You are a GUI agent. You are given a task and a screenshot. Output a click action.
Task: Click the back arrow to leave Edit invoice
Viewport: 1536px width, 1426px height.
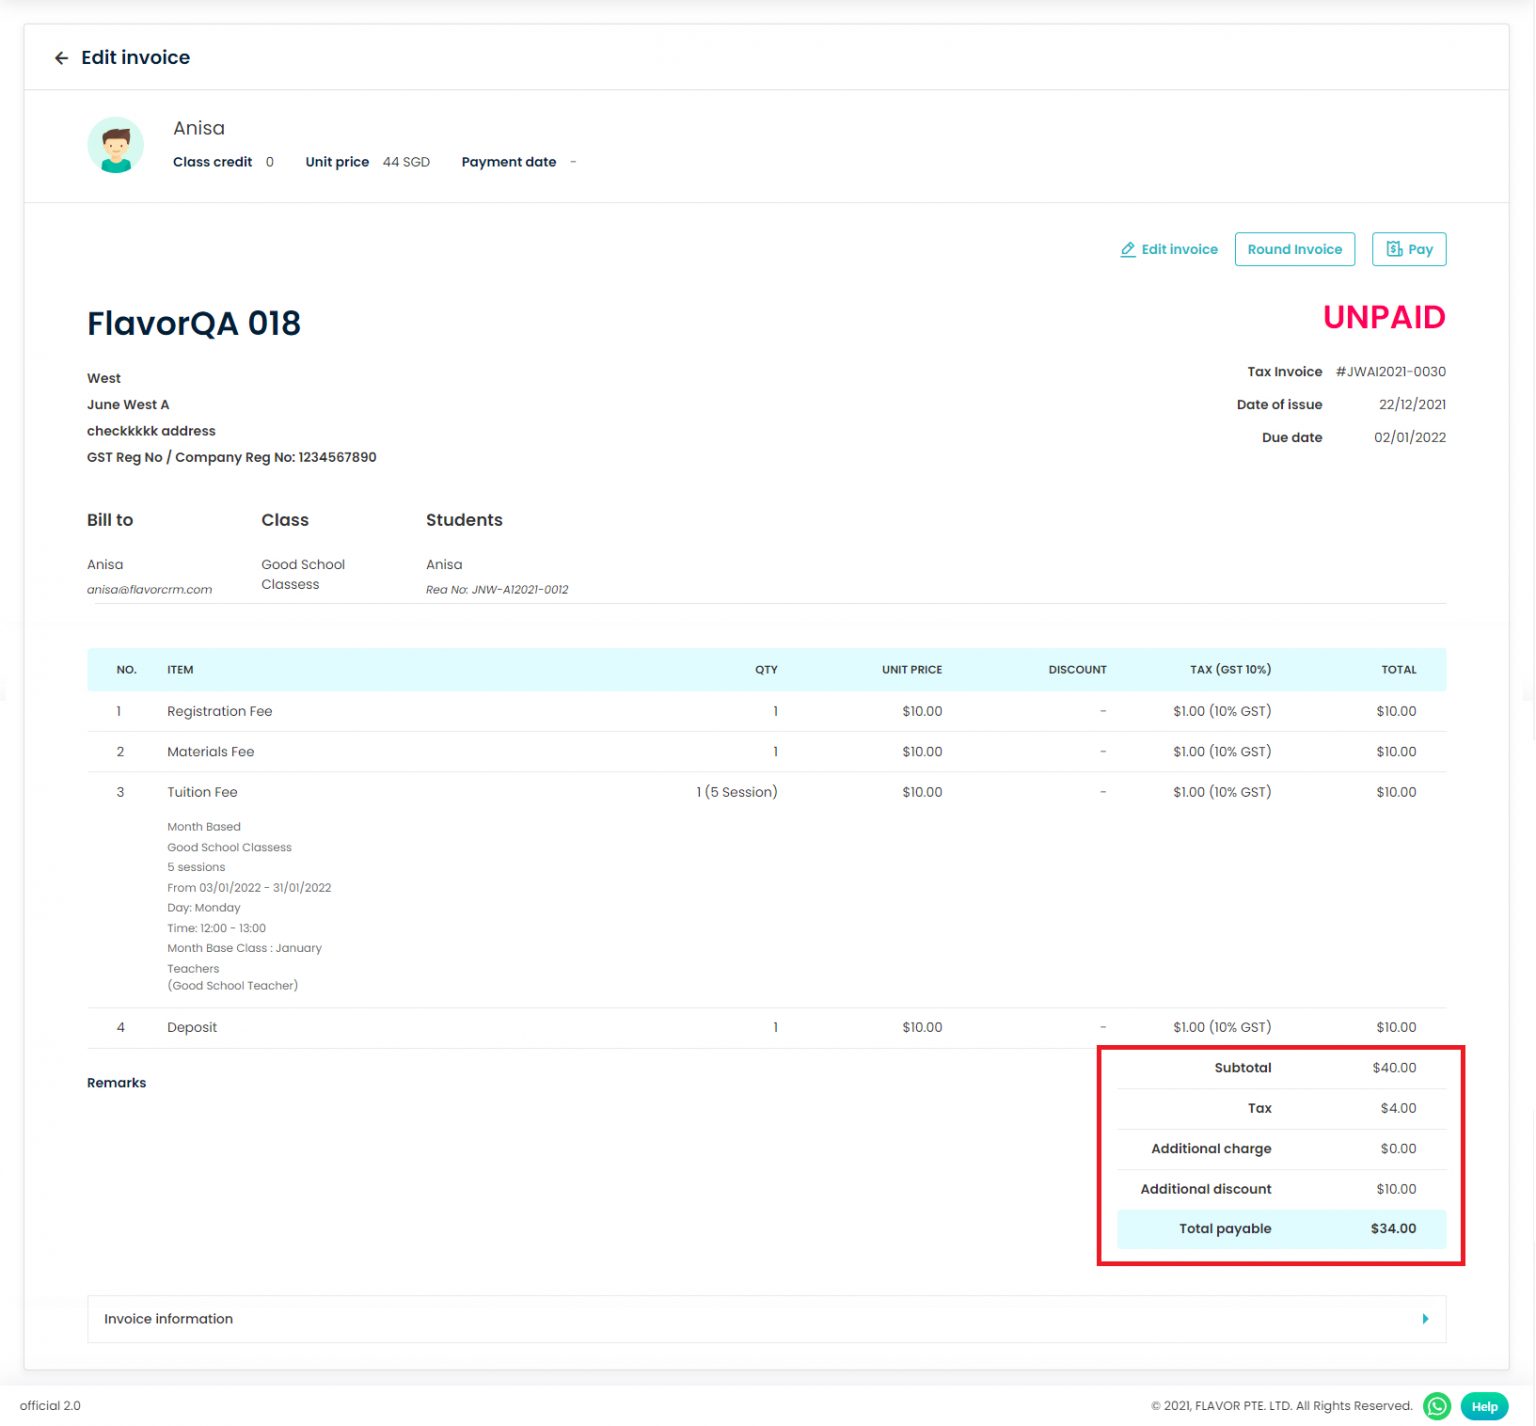coord(62,57)
